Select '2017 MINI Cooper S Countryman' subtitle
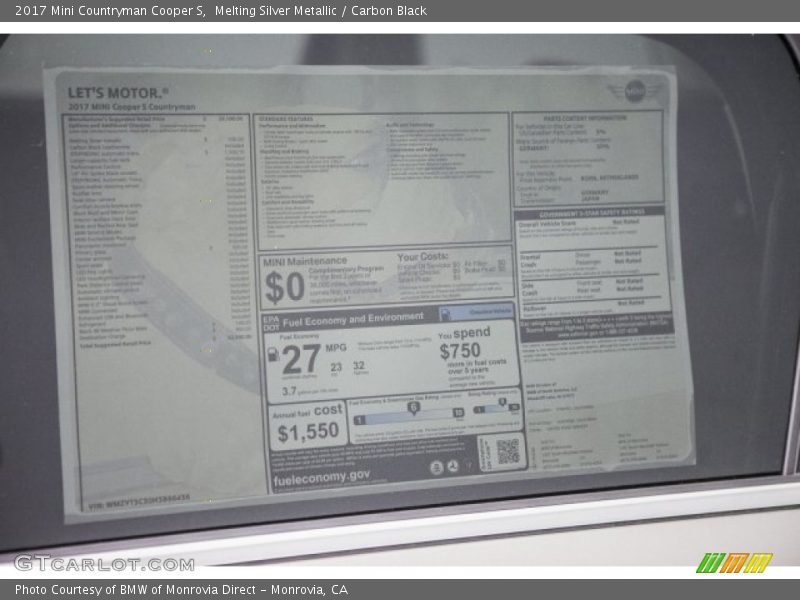Viewport: 800px width, 600px height. pos(132,107)
